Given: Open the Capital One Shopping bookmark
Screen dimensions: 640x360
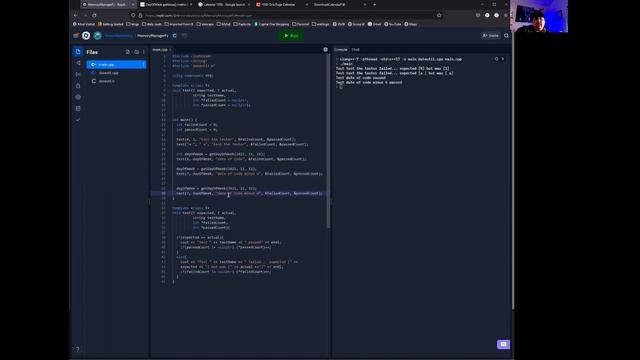Looking at the screenshot, I should tap(271, 24).
